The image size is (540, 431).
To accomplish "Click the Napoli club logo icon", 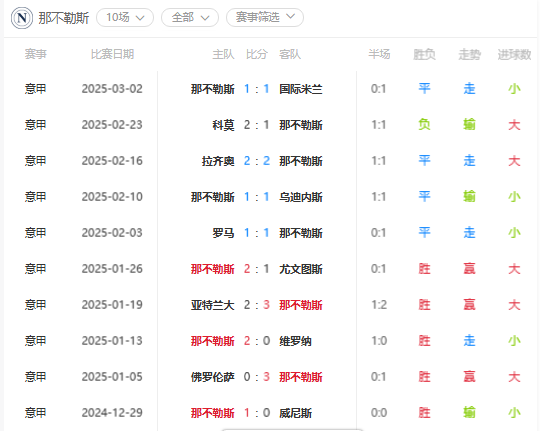I will coord(22,18).
